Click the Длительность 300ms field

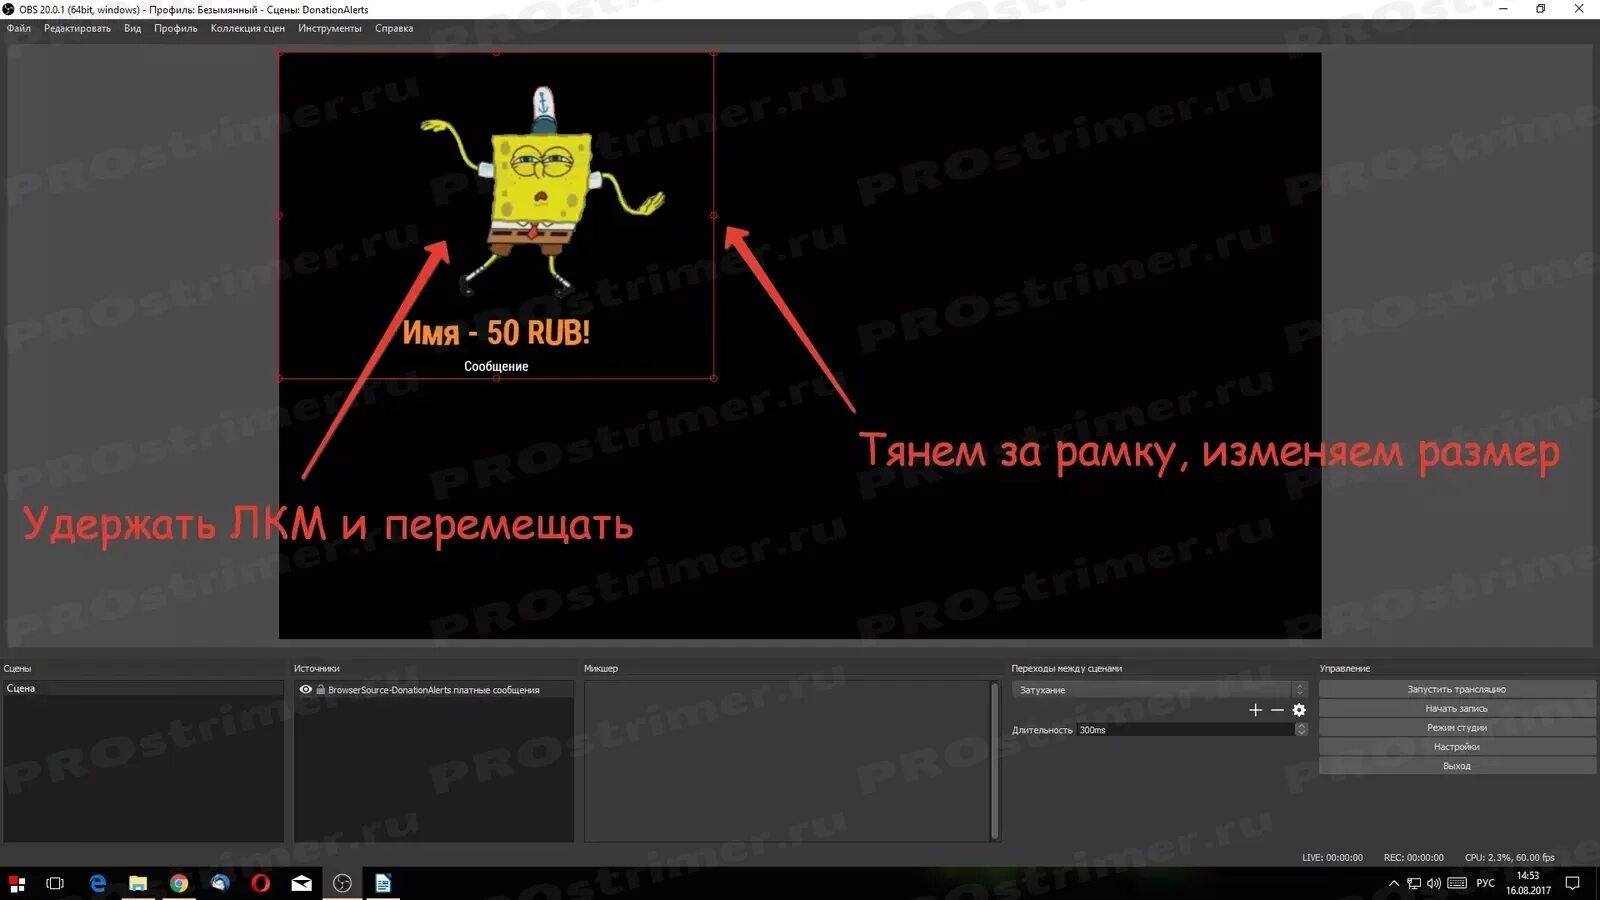tap(1185, 730)
